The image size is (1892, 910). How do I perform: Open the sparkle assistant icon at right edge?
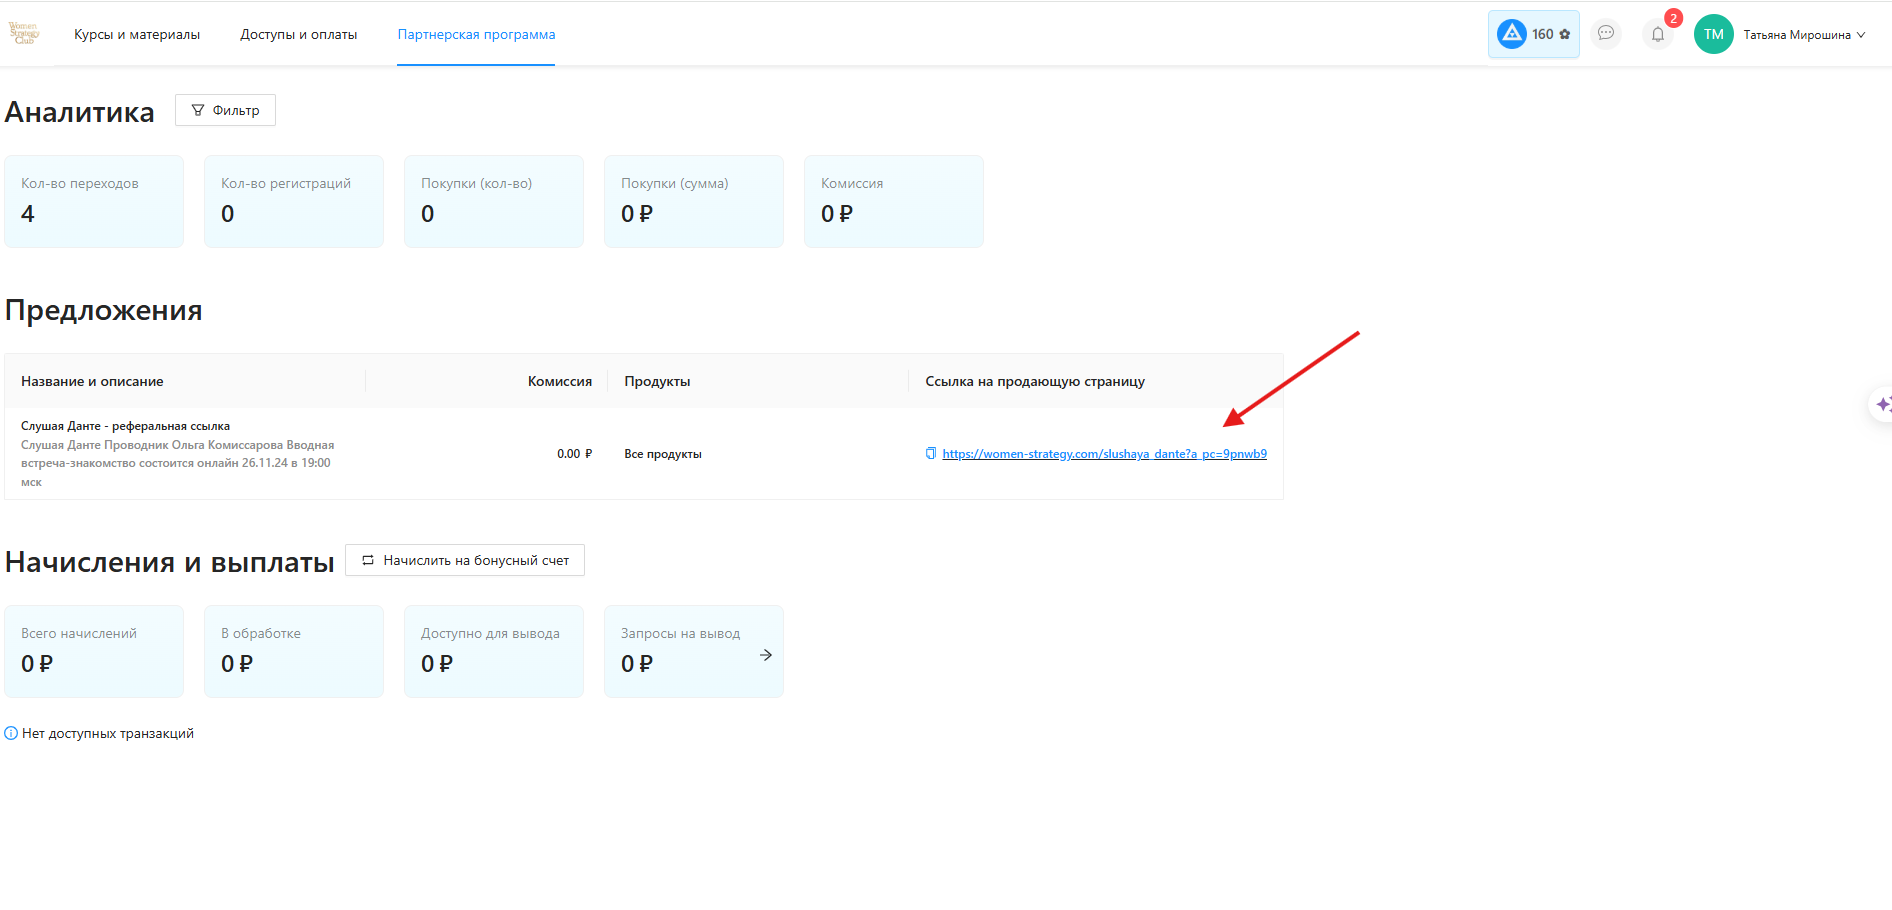1882,405
